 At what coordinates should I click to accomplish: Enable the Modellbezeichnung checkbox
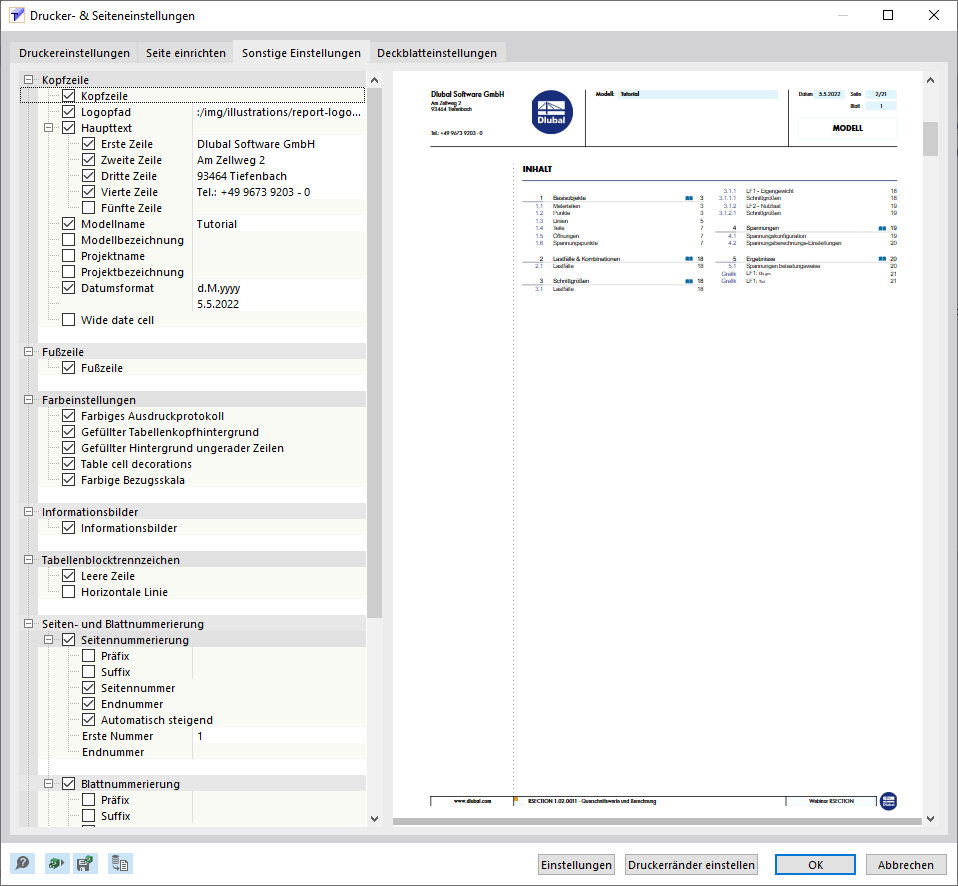click(x=68, y=240)
